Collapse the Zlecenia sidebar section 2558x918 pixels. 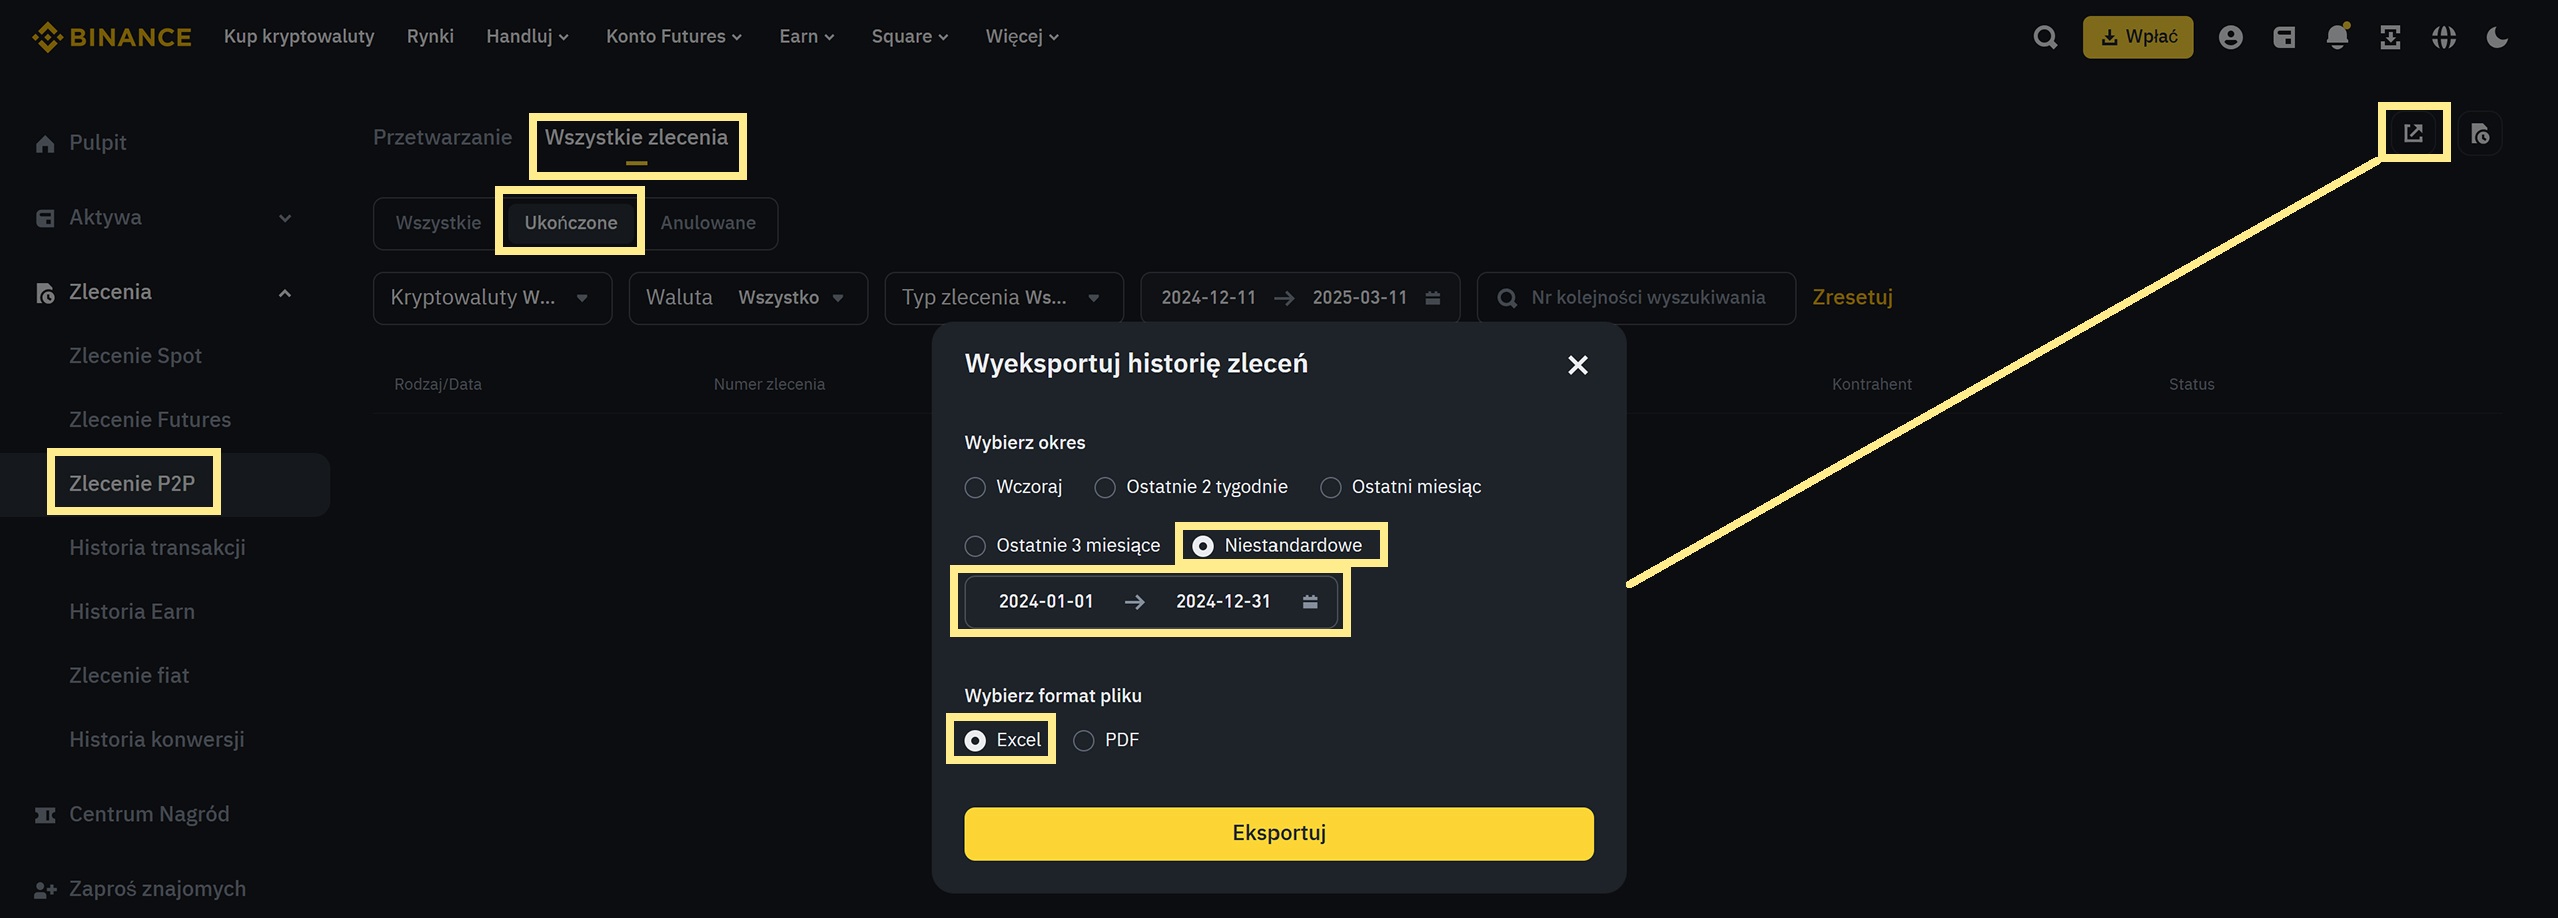tap(284, 293)
